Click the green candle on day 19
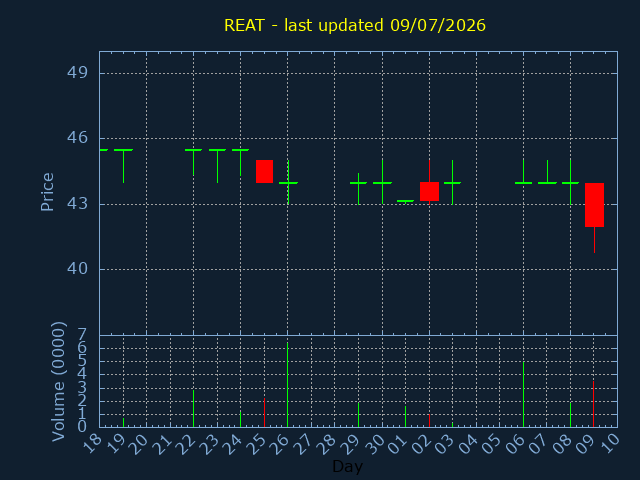The width and height of the screenshot is (640, 480). 123,166
